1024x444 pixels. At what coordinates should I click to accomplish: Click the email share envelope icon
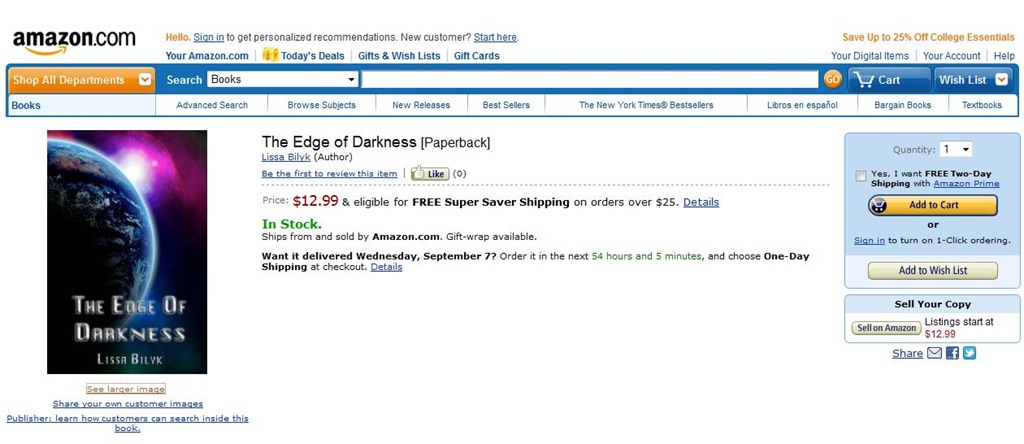[934, 353]
